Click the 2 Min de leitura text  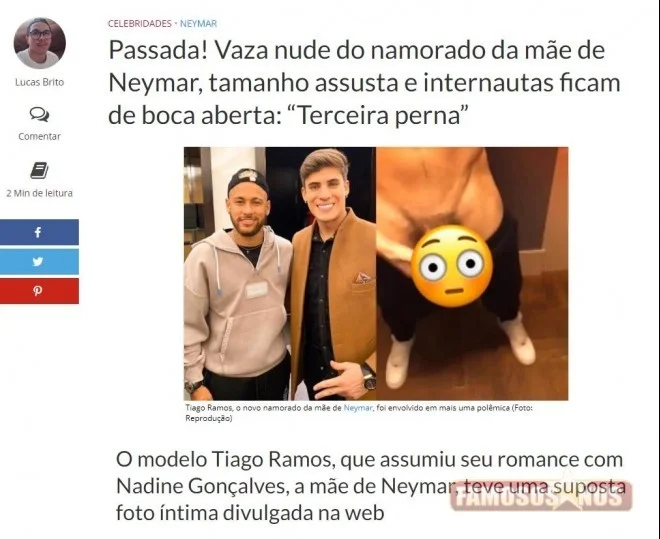(x=40, y=193)
